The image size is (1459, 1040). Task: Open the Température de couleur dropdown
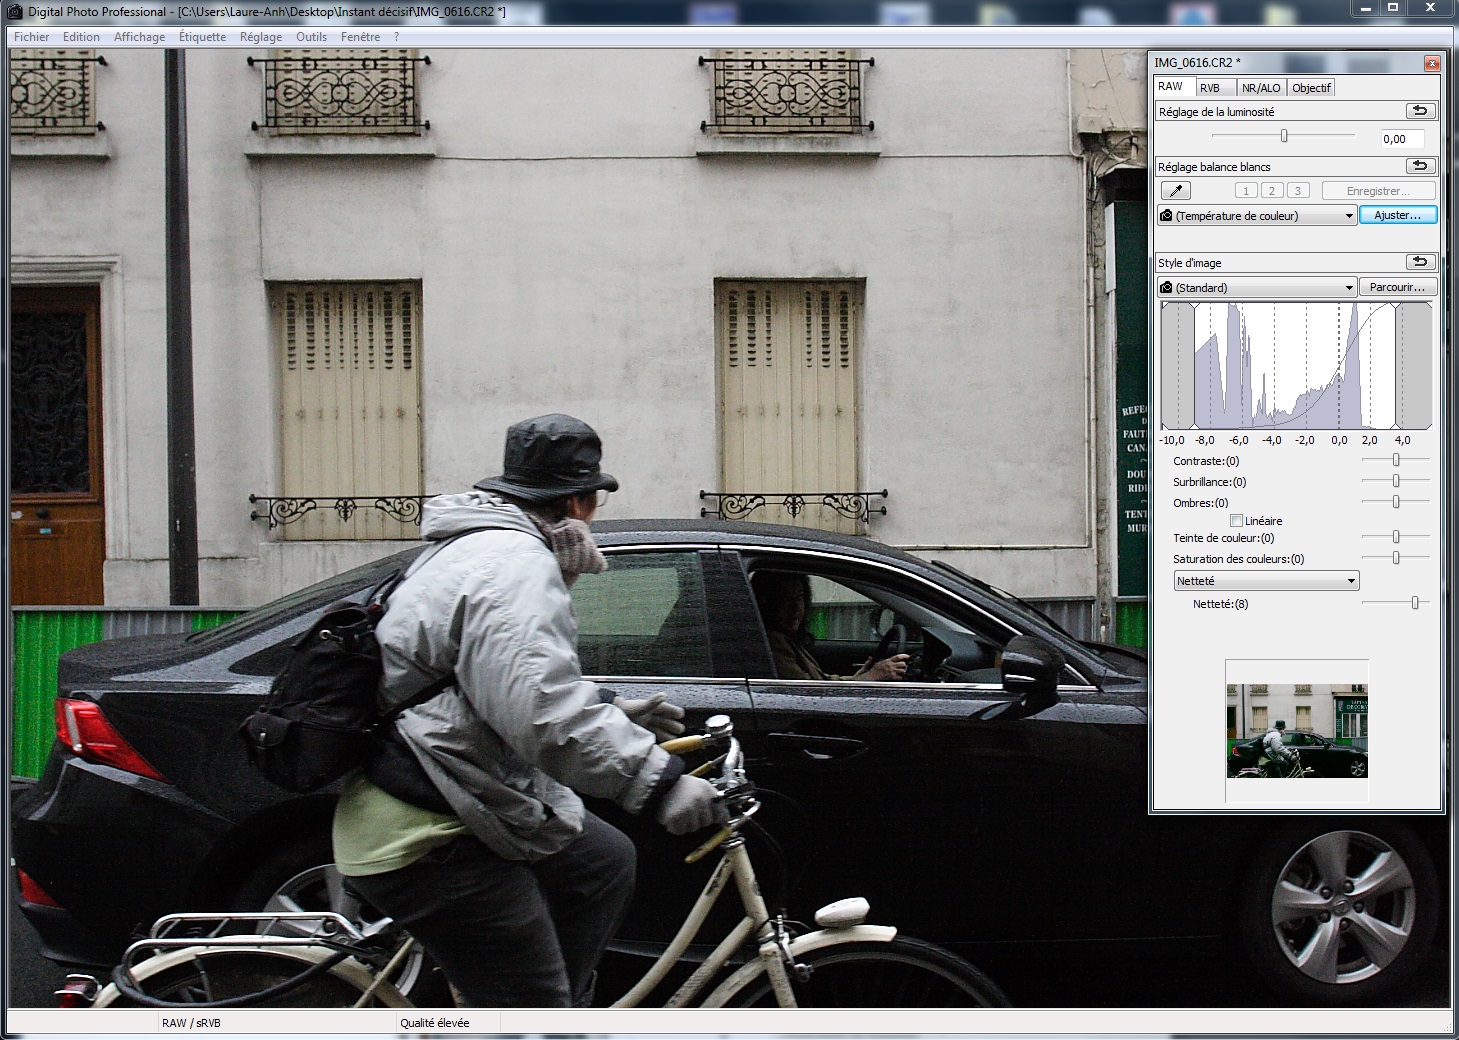(1257, 215)
